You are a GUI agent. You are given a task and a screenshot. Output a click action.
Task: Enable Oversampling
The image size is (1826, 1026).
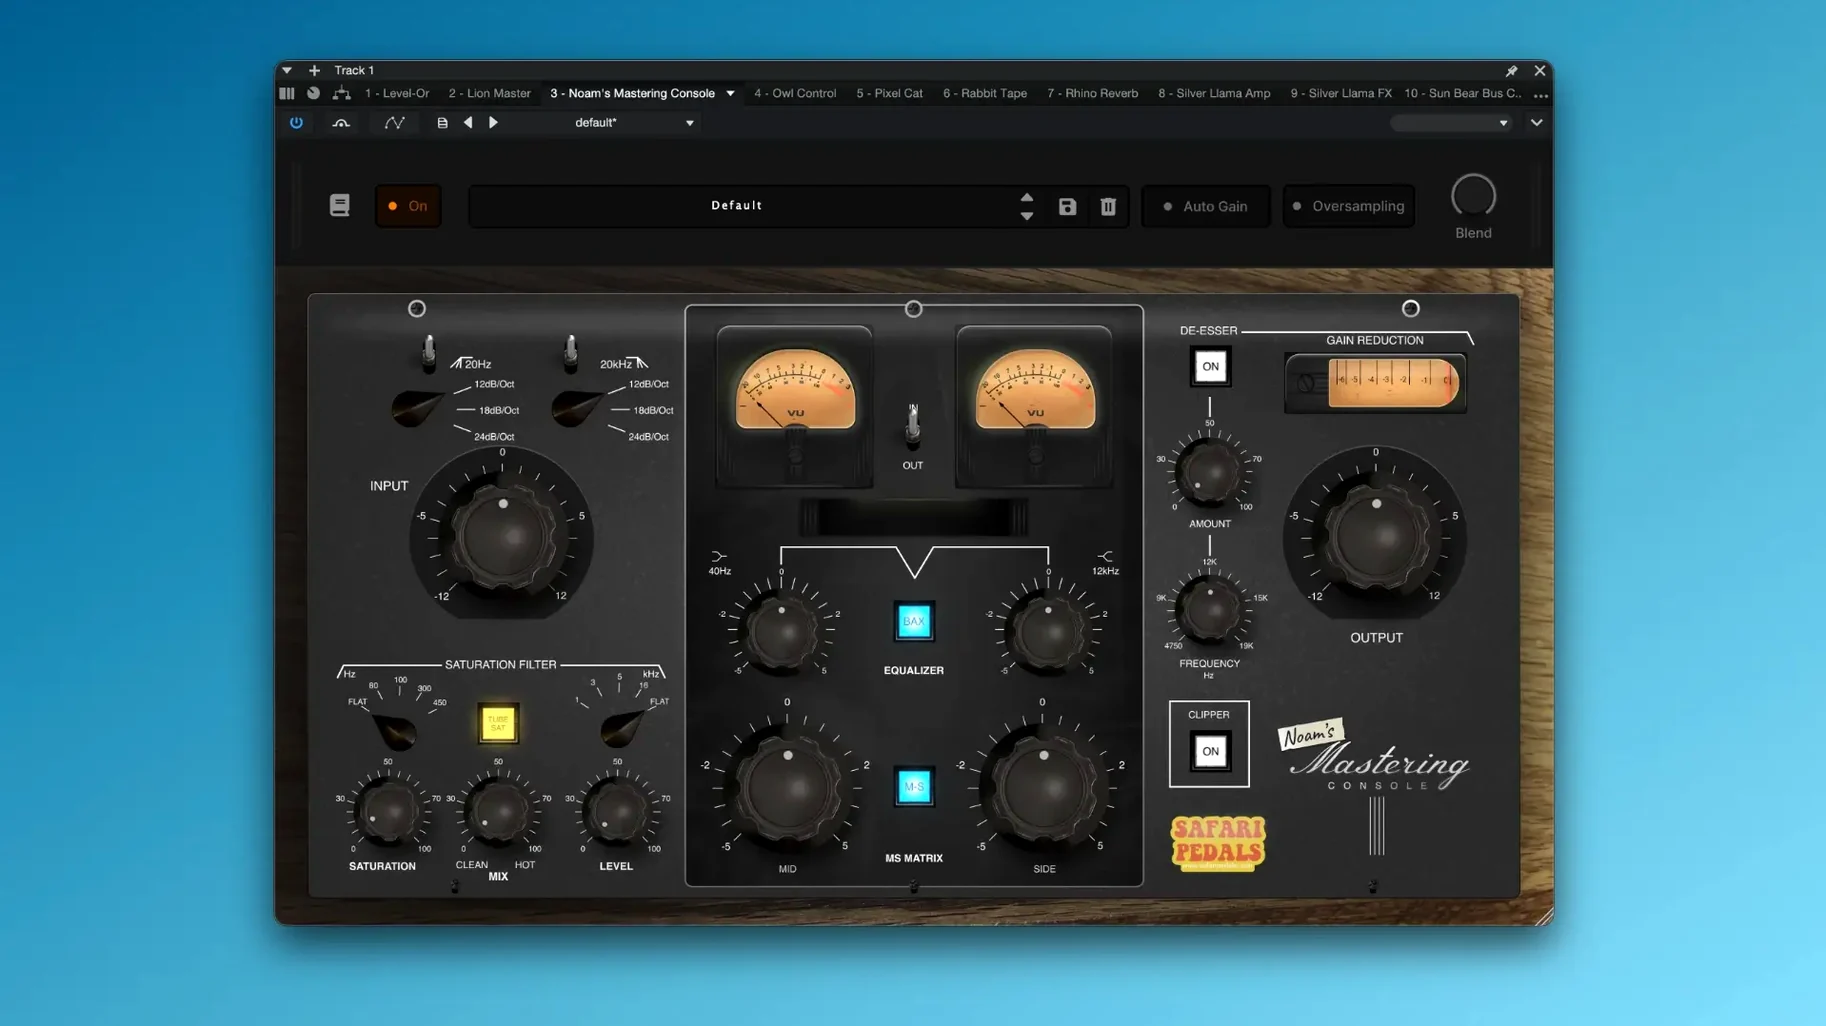pyautogui.click(x=1349, y=206)
